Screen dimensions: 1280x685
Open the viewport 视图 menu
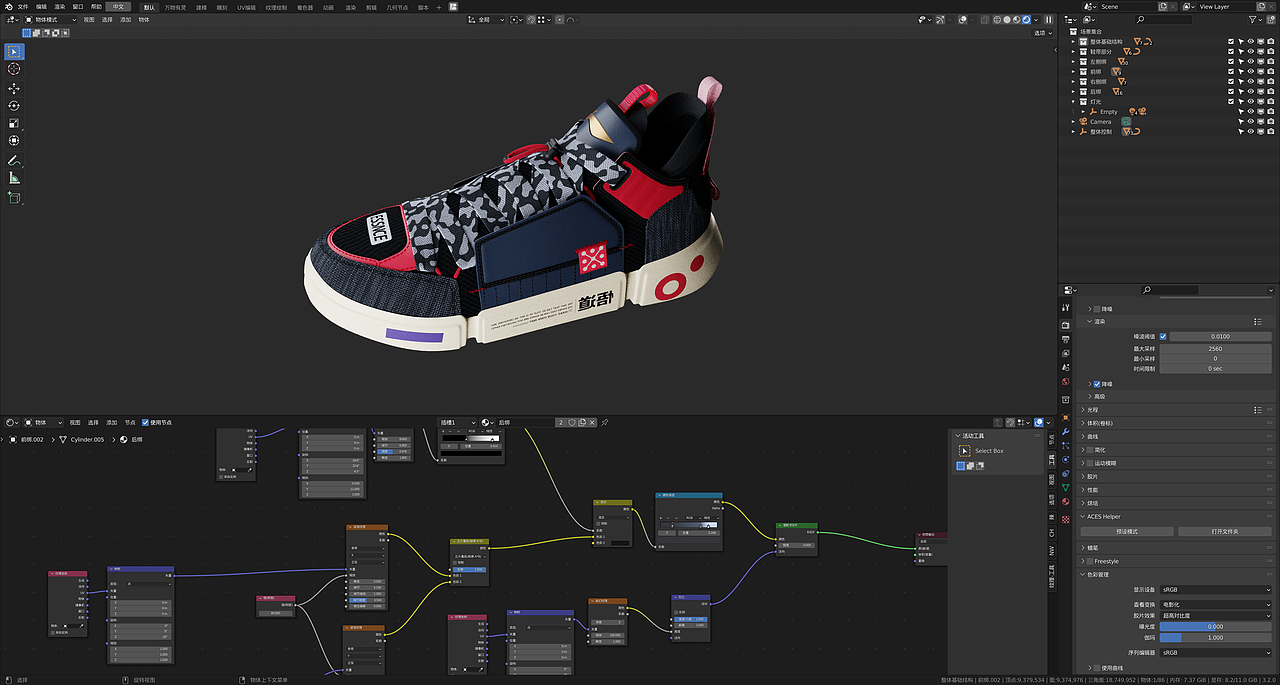click(89, 19)
